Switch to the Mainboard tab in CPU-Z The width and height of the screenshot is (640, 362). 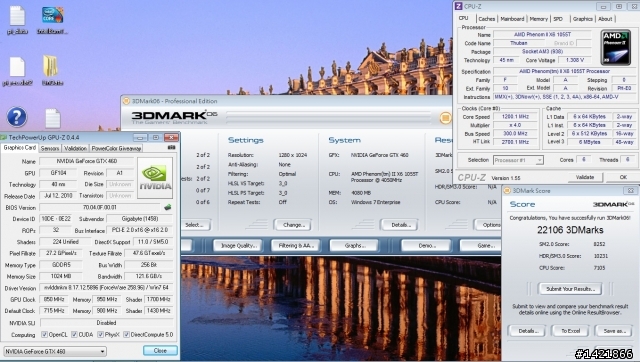click(512, 19)
